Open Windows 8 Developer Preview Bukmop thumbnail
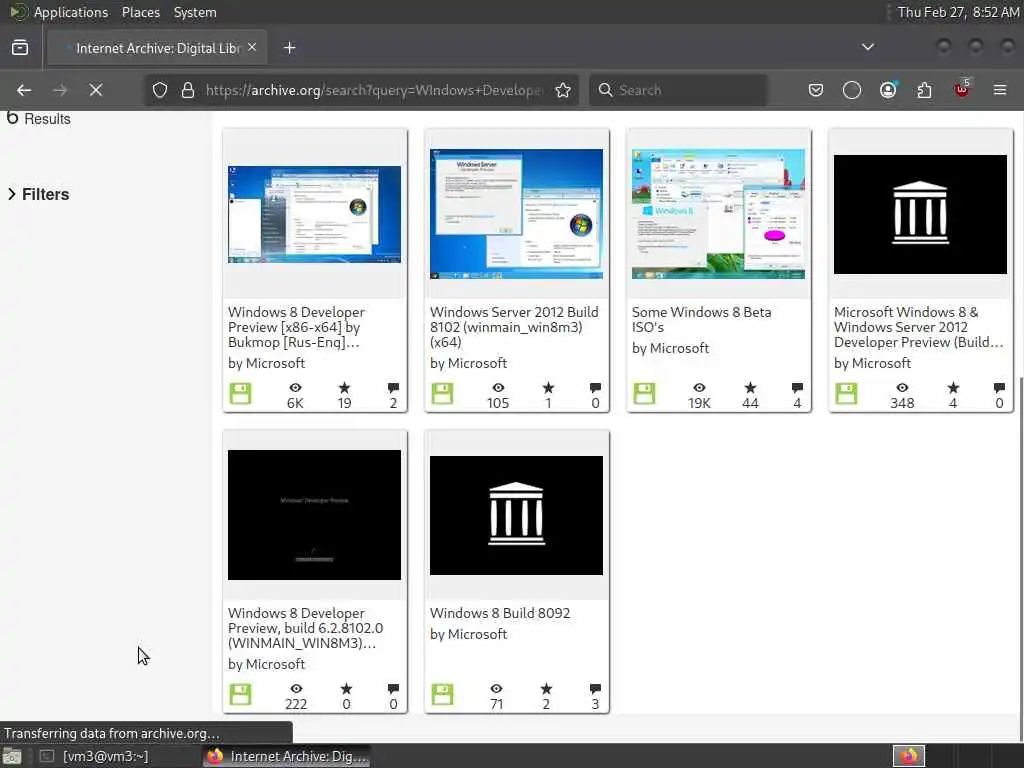 click(314, 214)
